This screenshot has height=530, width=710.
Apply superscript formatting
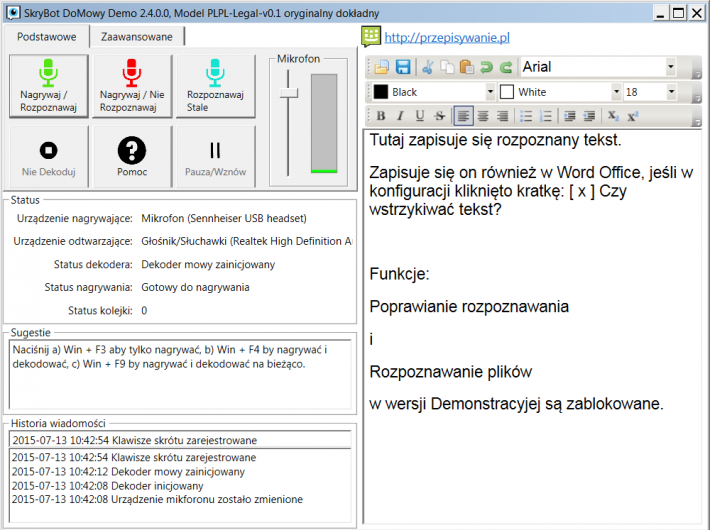point(633,116)
